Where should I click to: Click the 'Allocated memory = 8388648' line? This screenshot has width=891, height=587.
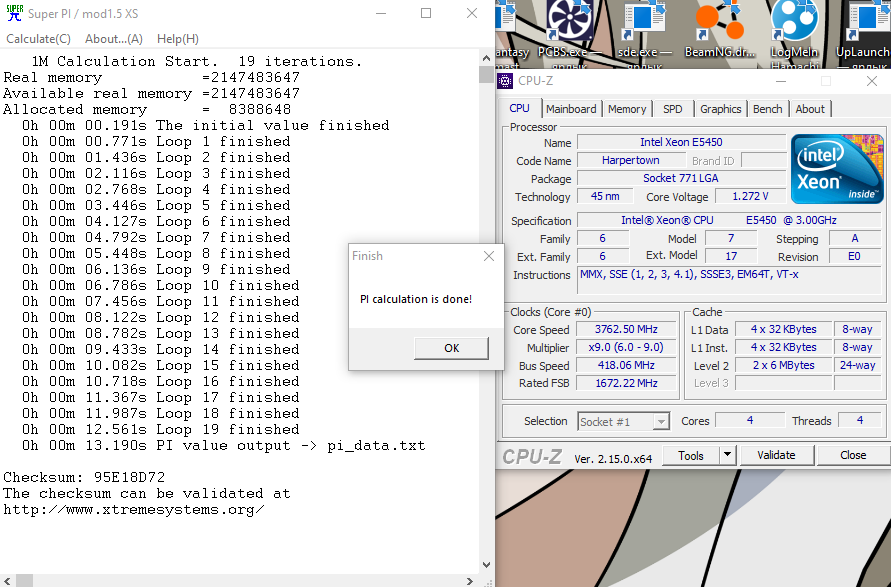[x=147, y=109]
